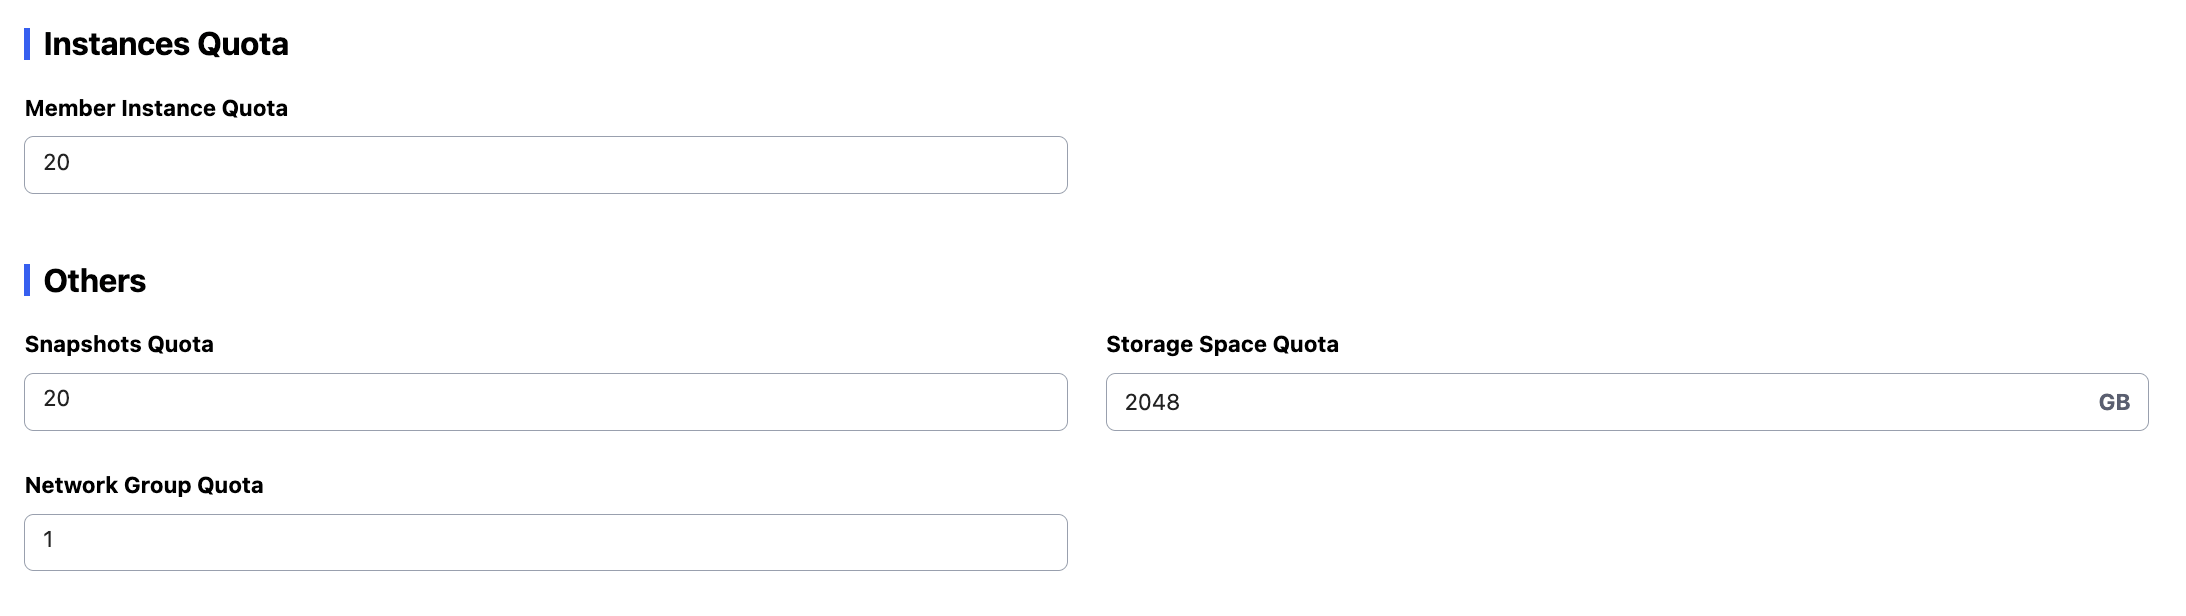The image size is (2186, 616).
Task: Click the Storage Space Quota label
Action: click(x=1222, y=344)
